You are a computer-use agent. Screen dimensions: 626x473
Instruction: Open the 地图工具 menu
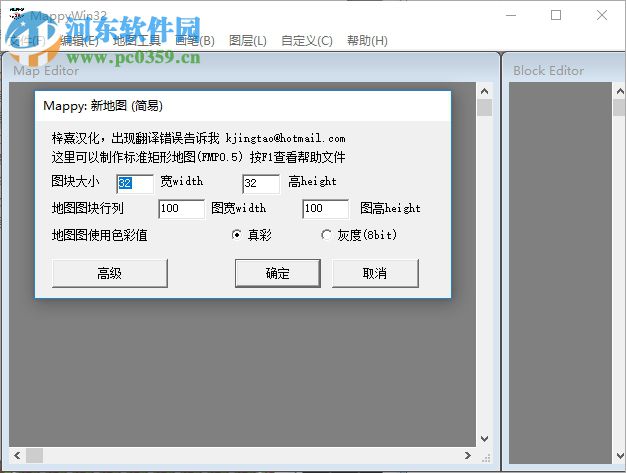click(137, 41)
